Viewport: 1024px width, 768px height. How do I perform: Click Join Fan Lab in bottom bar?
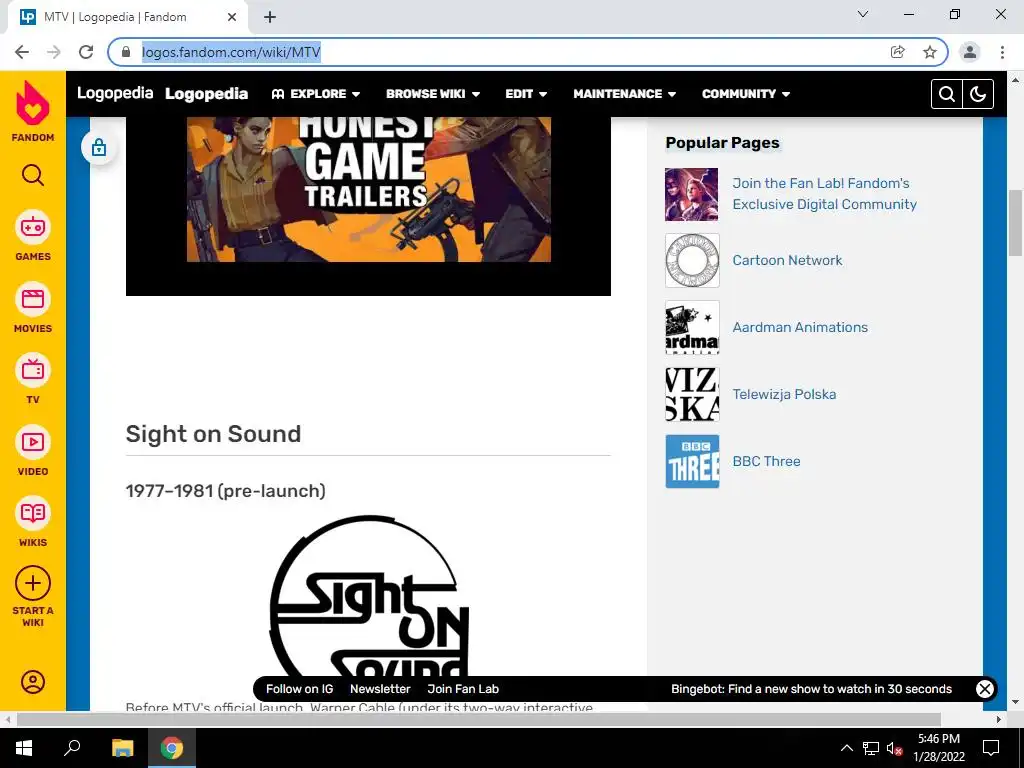coord(463,688)
